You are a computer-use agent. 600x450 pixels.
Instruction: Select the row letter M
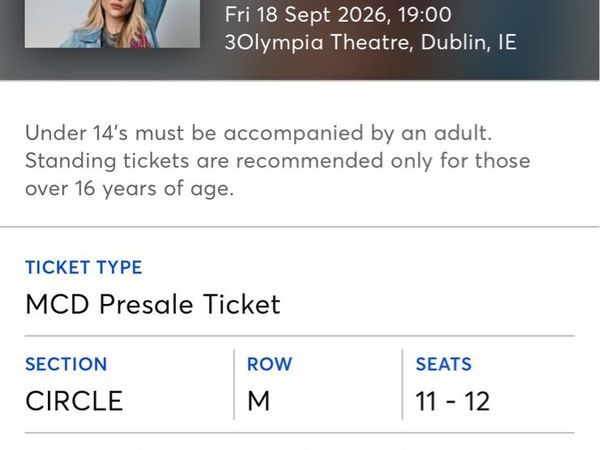coord(258,401)
